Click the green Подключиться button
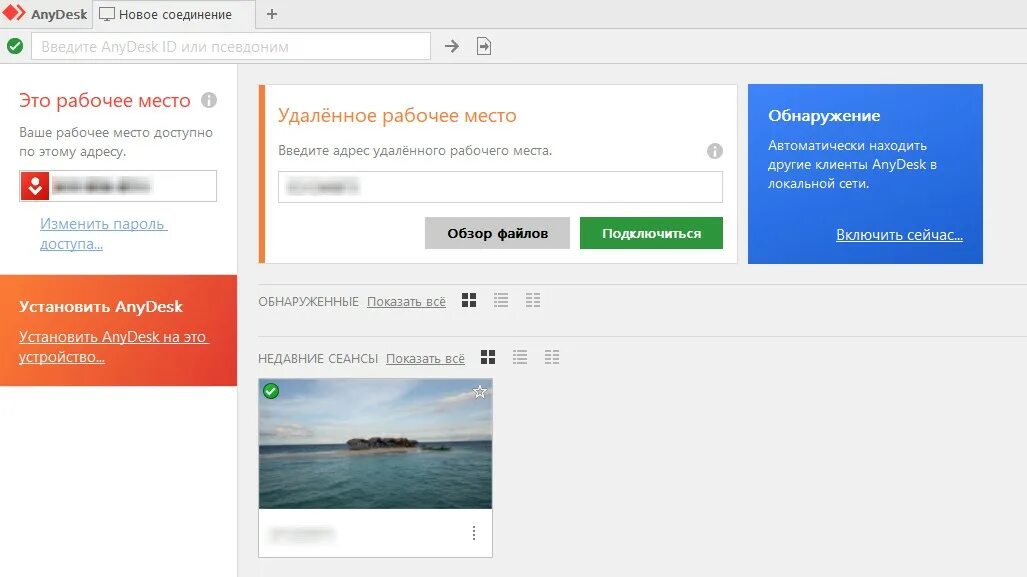1027x577 pixels. 651,233
